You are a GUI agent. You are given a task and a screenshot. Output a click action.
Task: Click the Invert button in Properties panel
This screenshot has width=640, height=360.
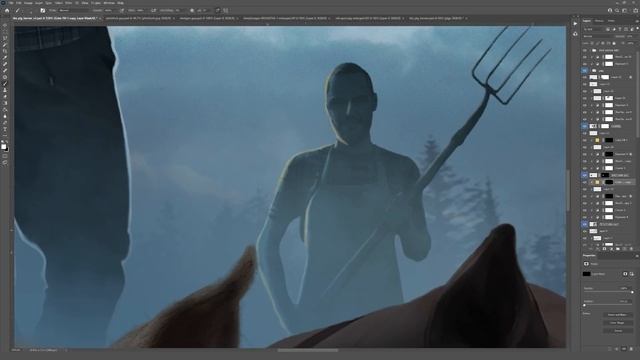(x=618, y=331)
